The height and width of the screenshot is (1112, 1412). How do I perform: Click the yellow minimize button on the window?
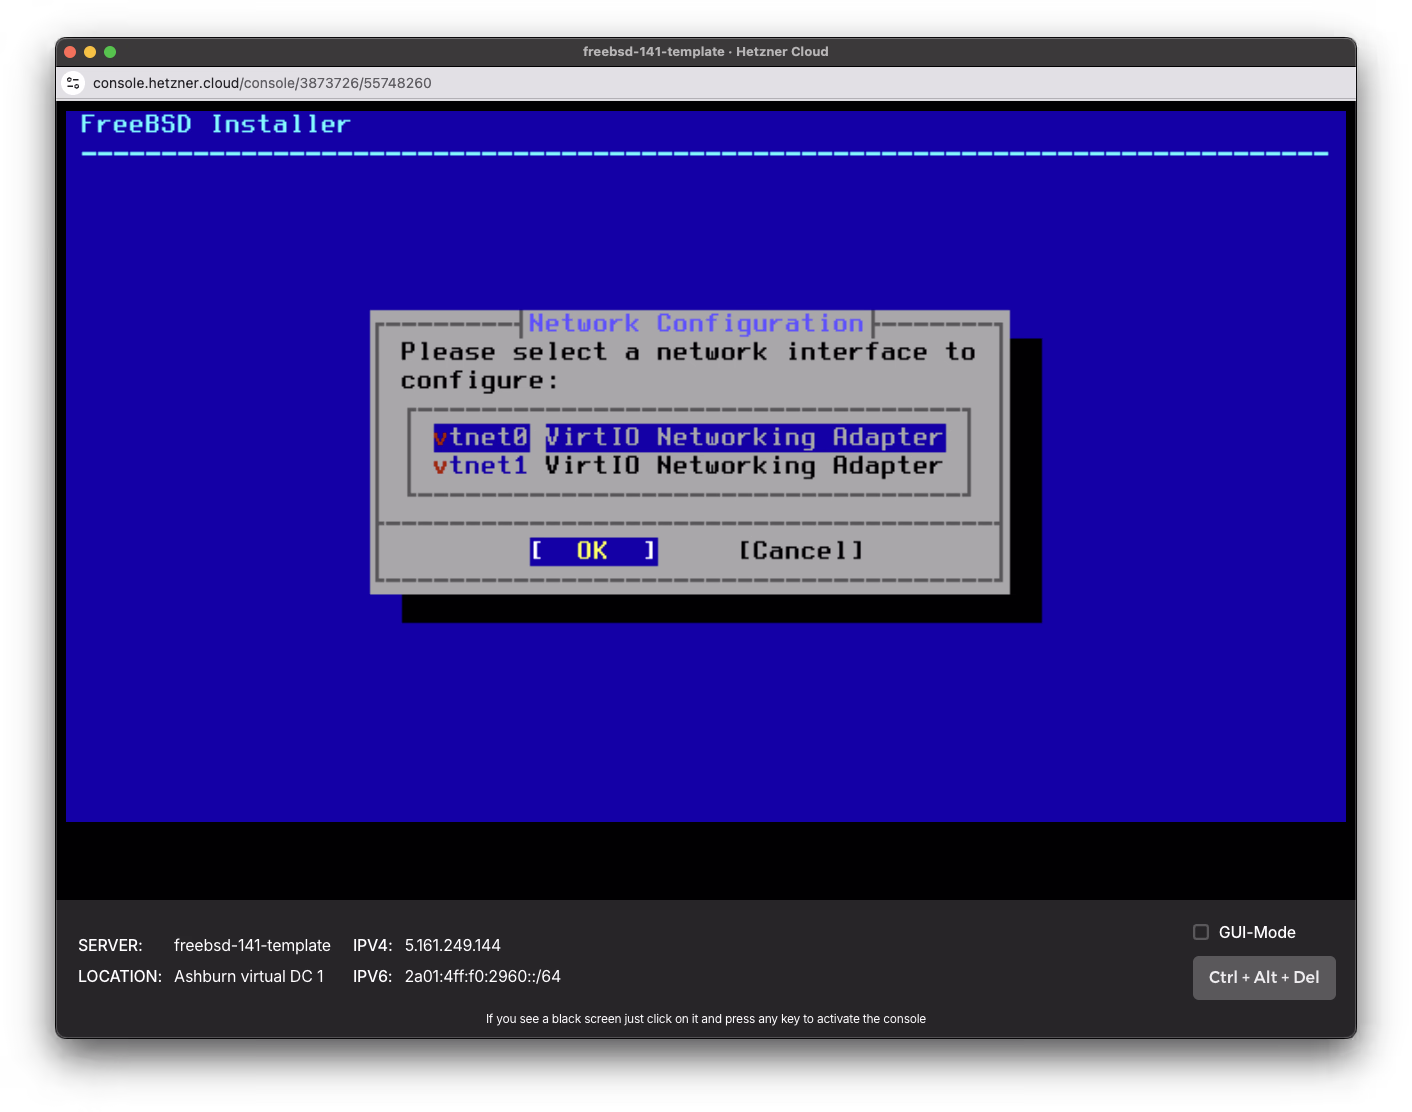click(89, 51)
